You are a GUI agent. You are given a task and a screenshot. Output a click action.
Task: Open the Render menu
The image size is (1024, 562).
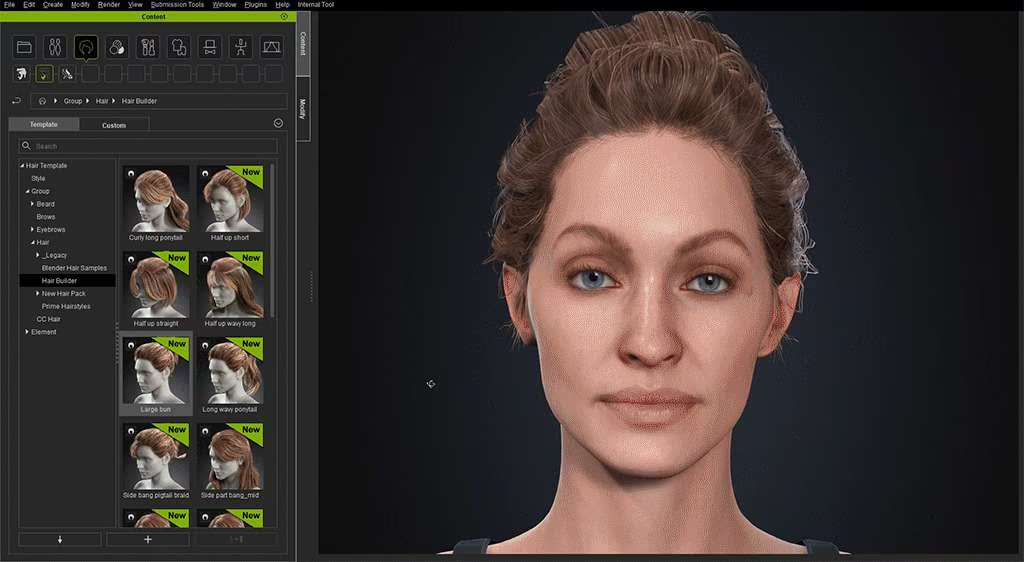(108, 5)
